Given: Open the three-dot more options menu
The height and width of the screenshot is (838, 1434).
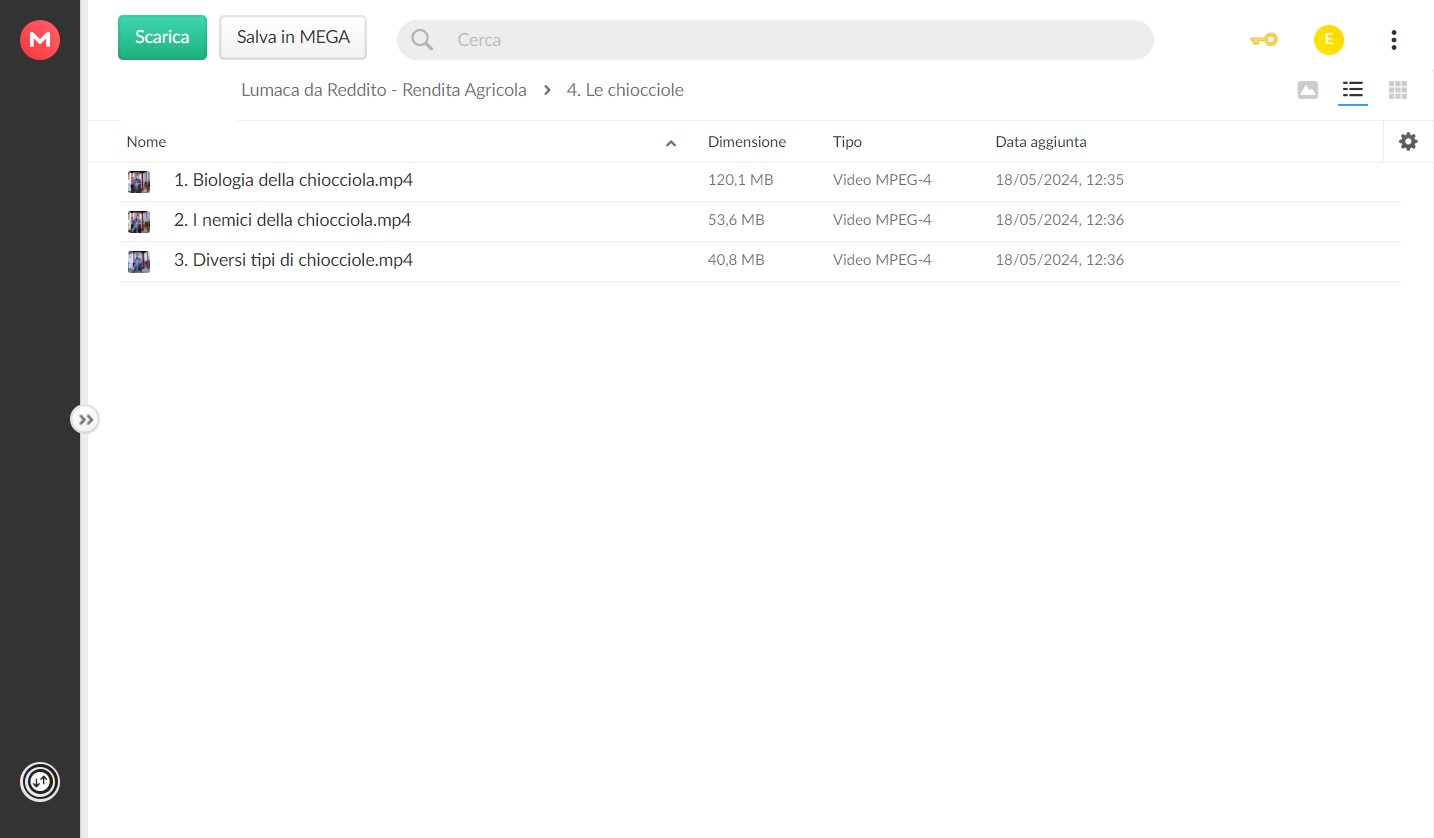Looking at the screenshot, I should (1393, 40).
